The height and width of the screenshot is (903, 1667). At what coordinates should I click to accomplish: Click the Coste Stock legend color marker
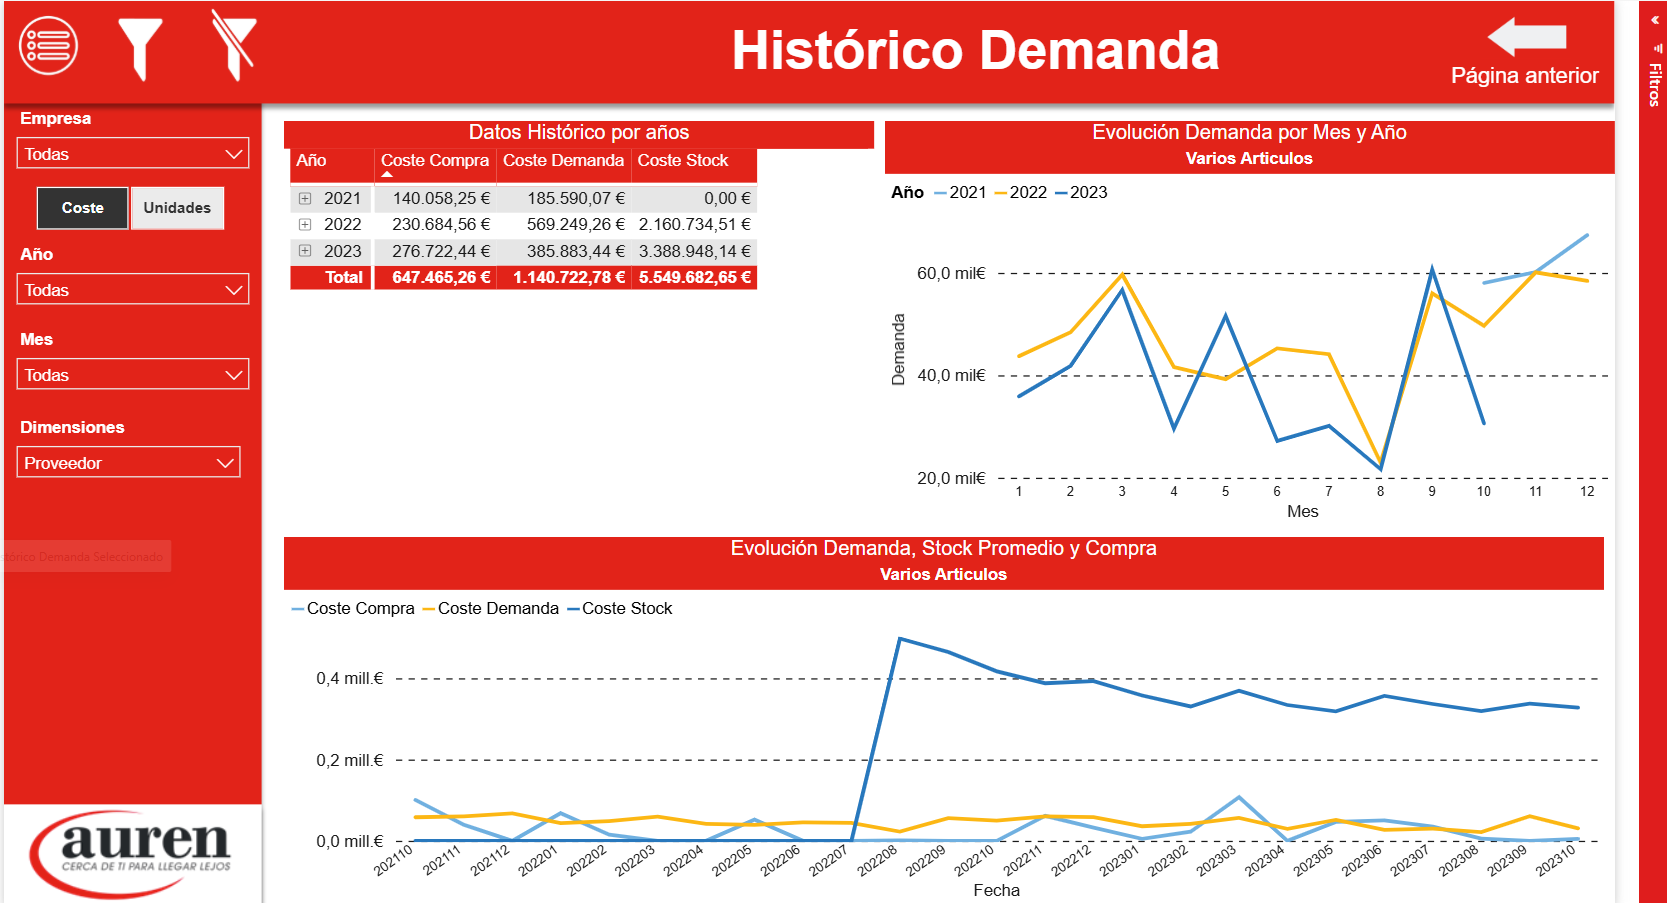[573, 609]
